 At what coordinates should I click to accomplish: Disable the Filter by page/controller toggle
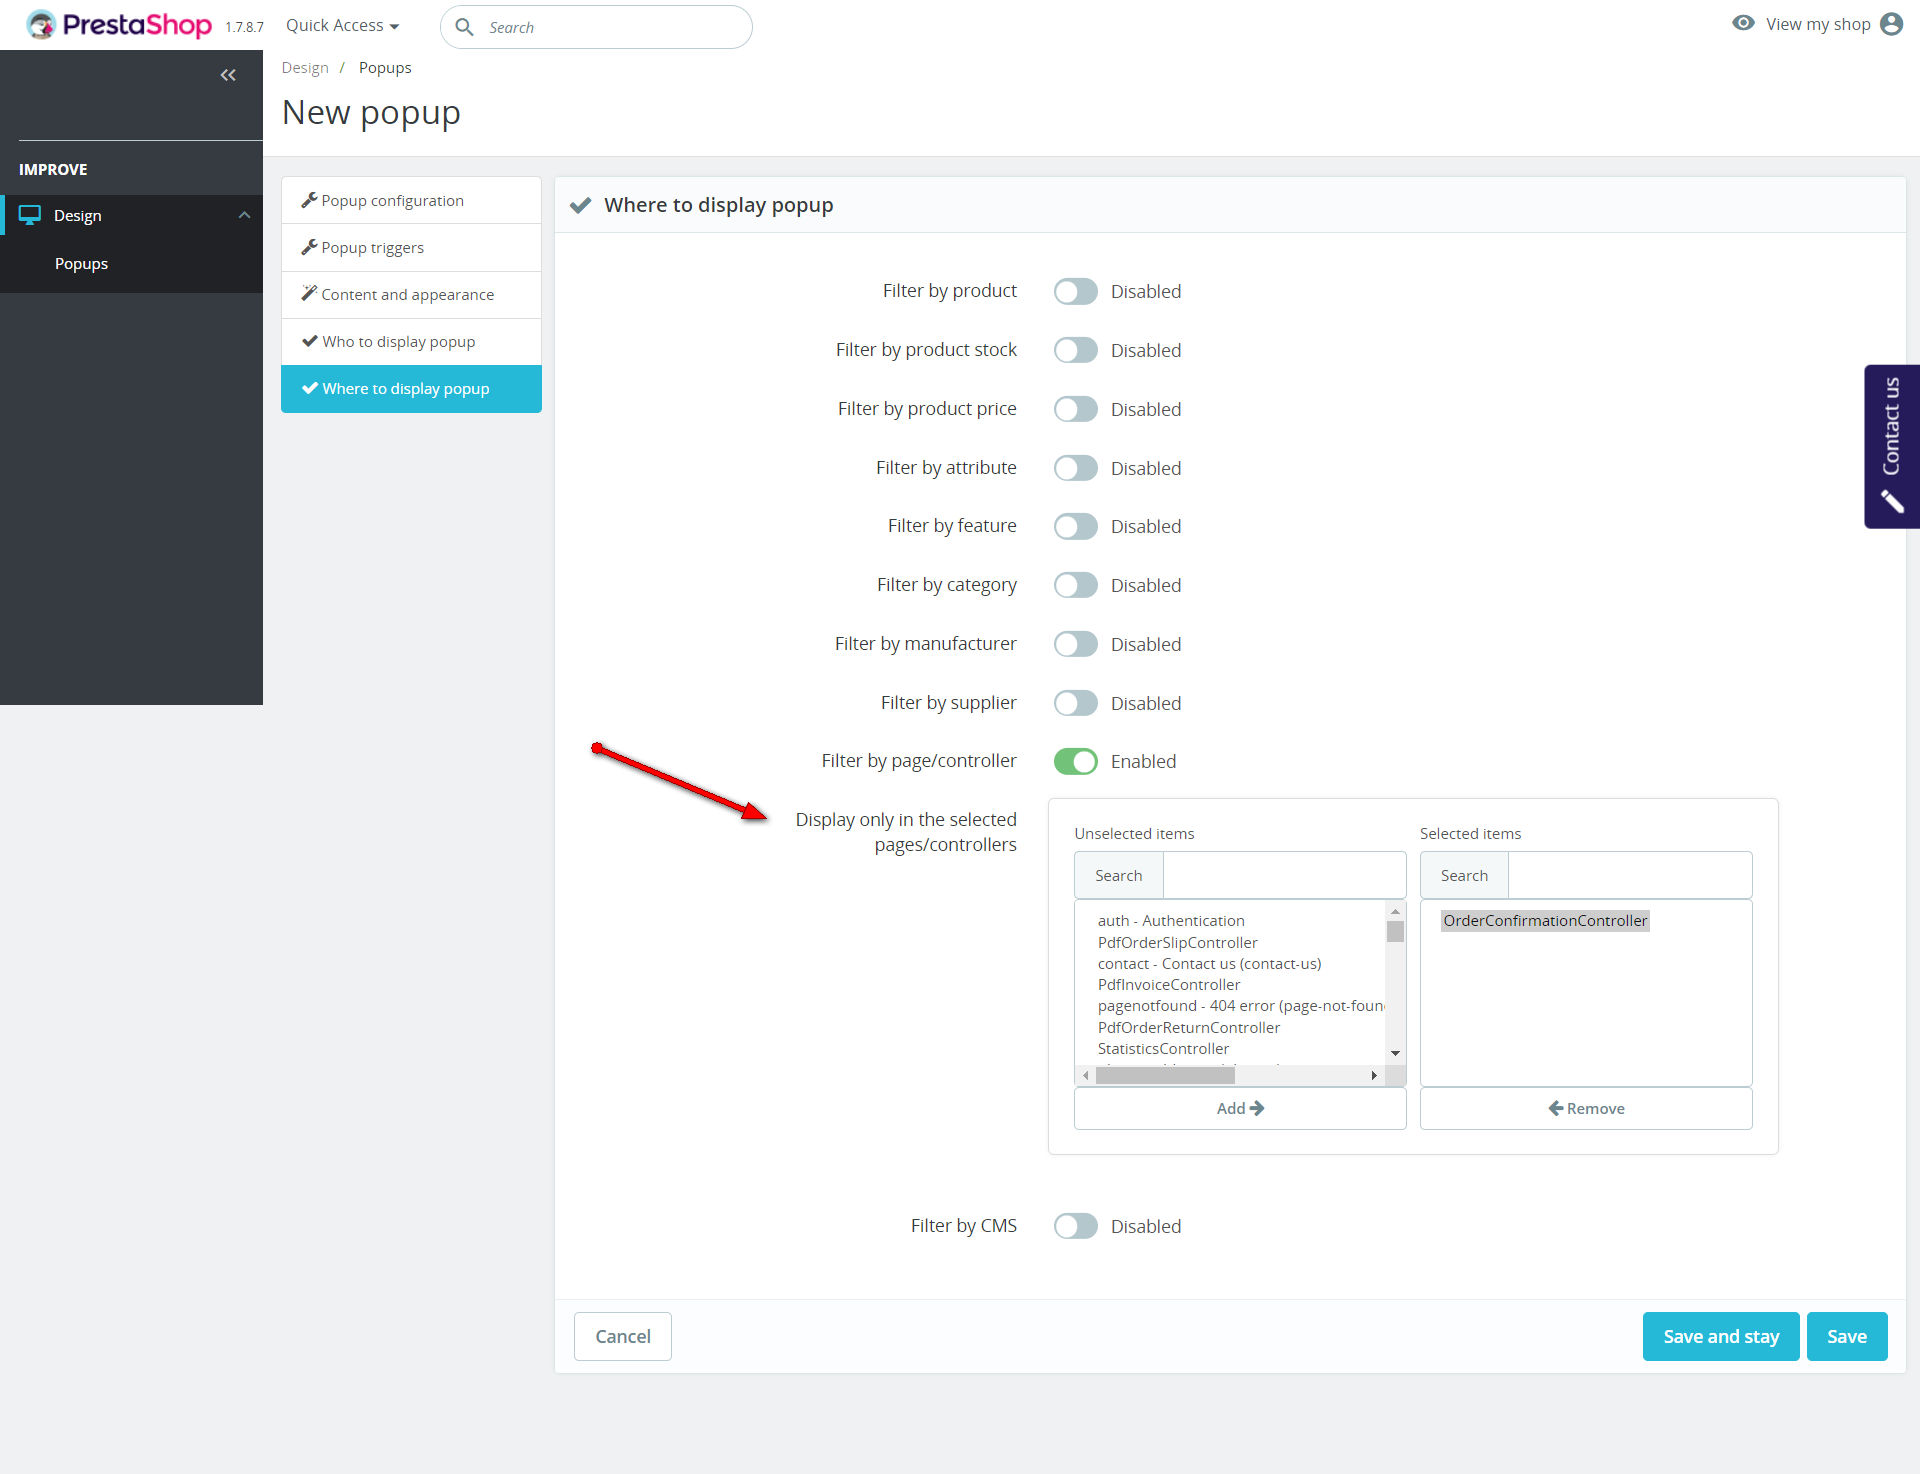tap(1076, 761)
